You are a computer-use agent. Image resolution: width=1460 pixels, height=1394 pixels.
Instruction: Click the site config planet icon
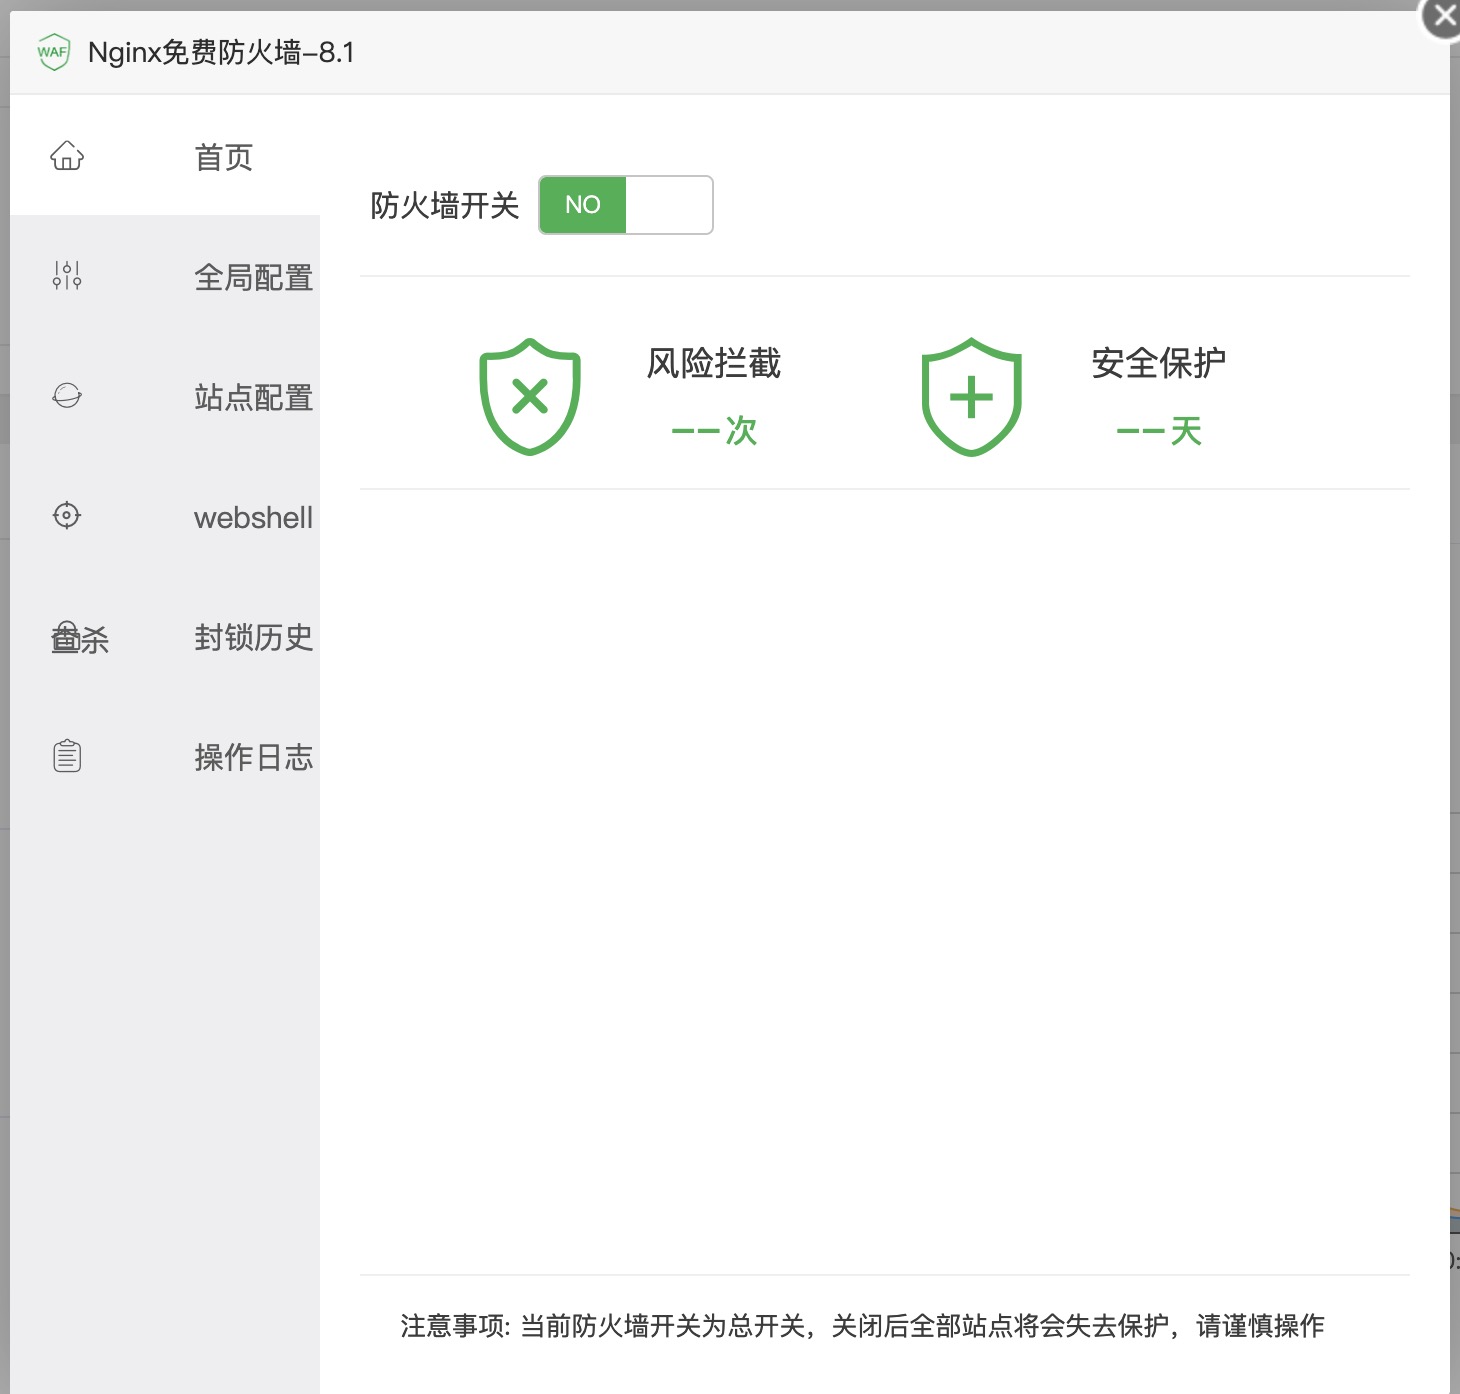(67, 395)
